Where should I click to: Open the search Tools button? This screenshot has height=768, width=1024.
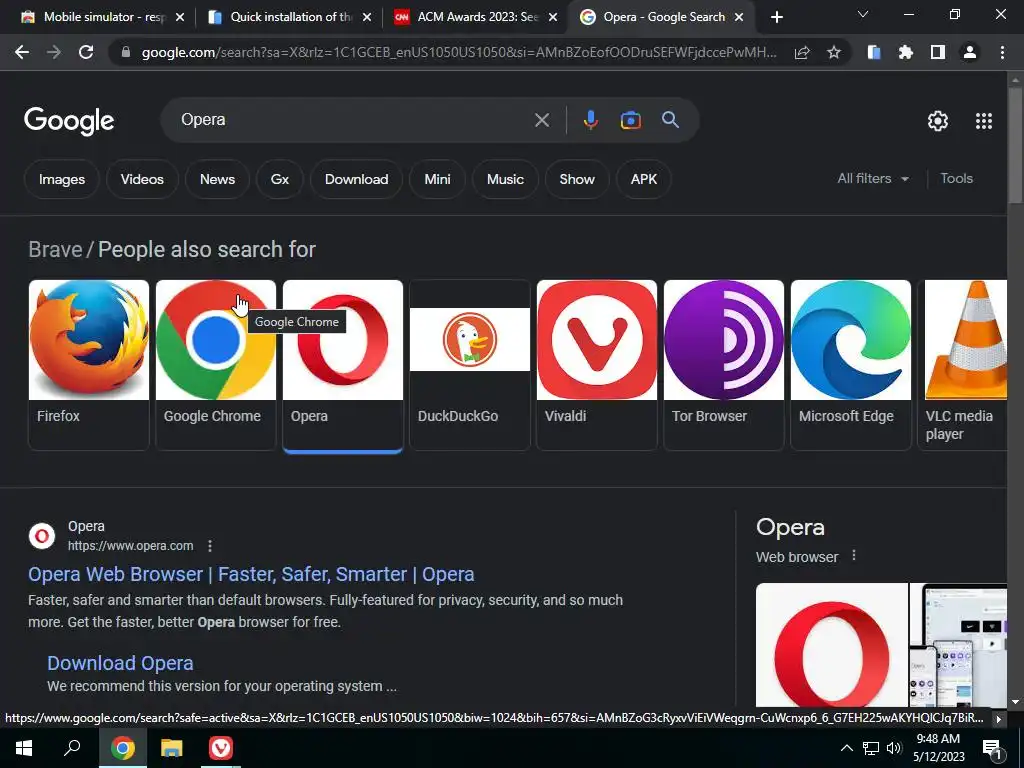[956, 178]
